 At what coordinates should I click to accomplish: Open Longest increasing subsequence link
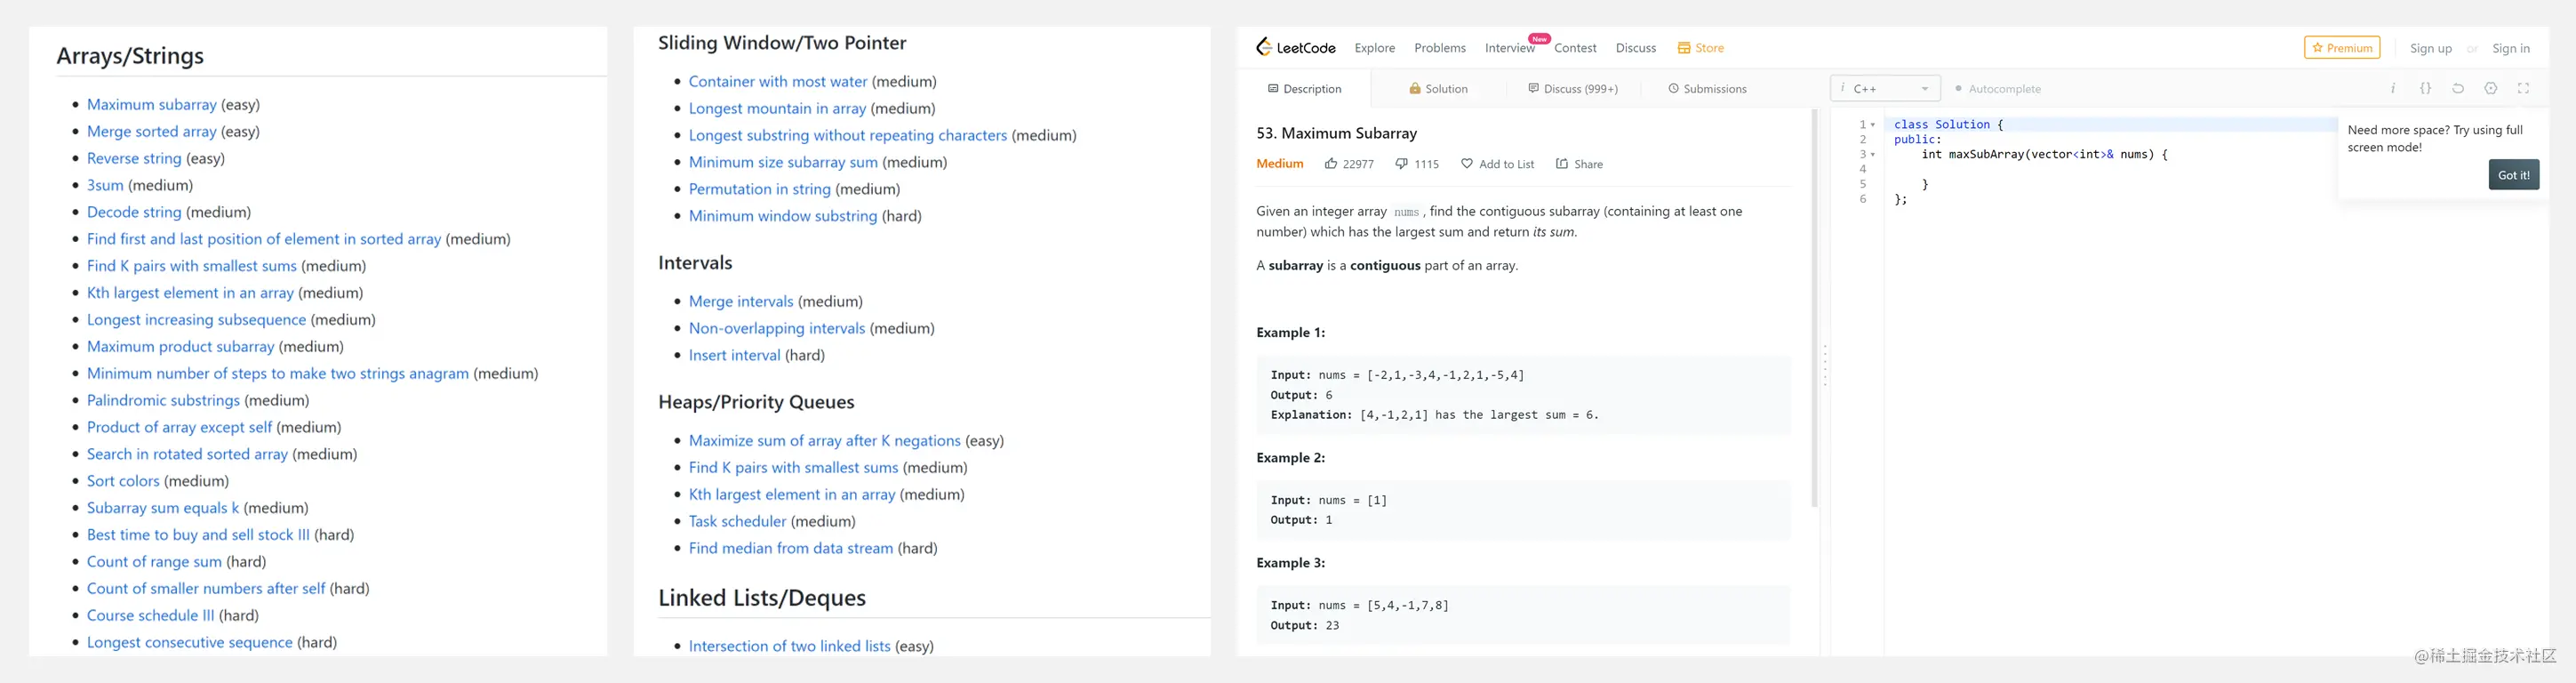196,319
